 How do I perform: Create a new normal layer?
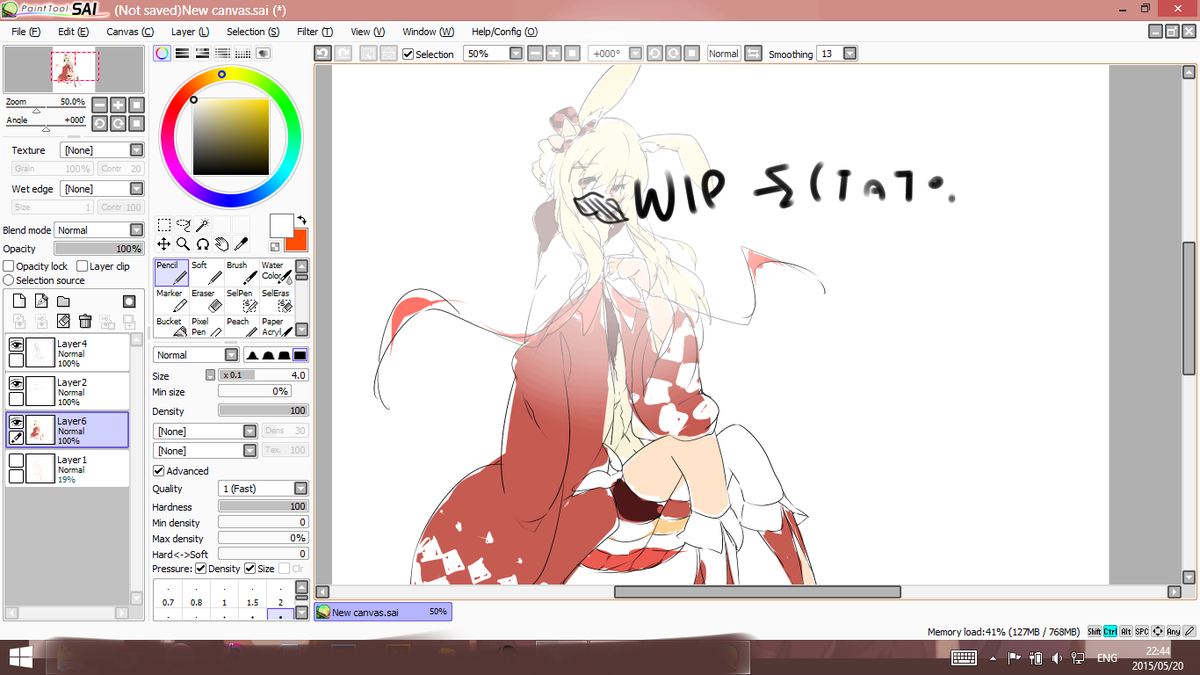pos(18,301)
